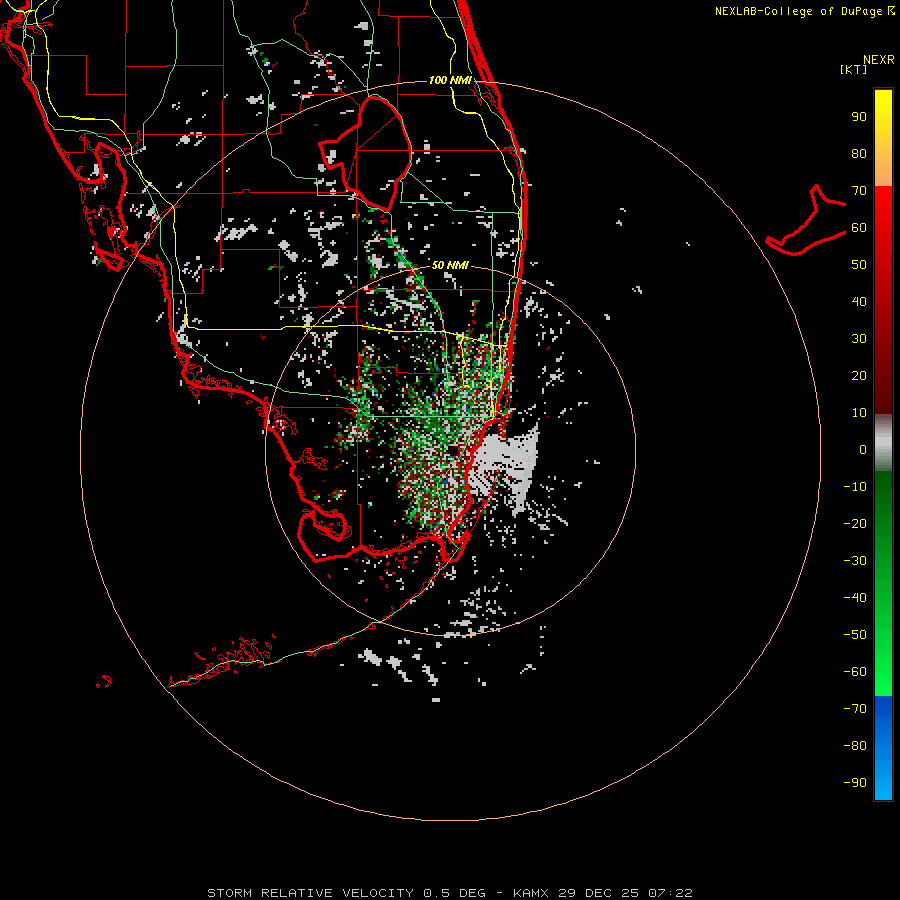Click the -10 scale value

(x=855, y=487)
